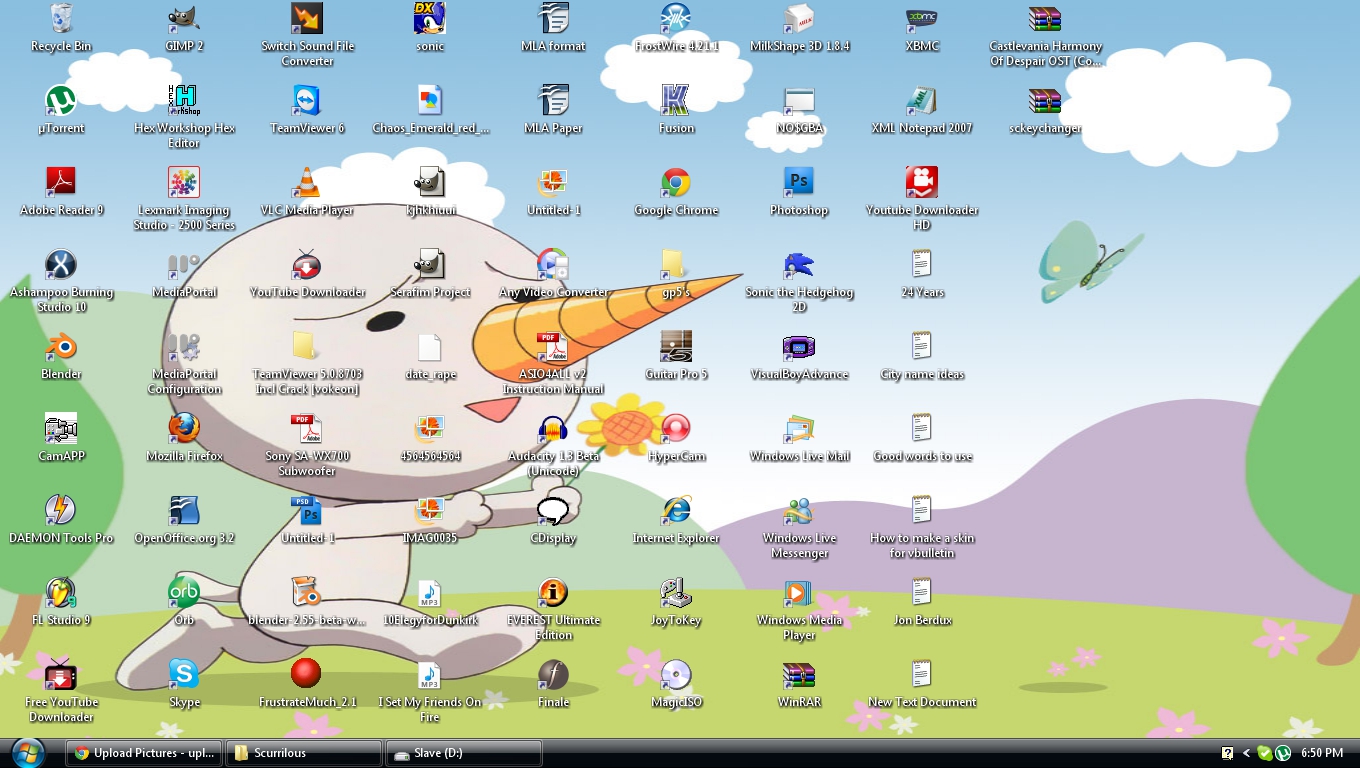Open the Guitar Pro 5 icon

point(676,346)
